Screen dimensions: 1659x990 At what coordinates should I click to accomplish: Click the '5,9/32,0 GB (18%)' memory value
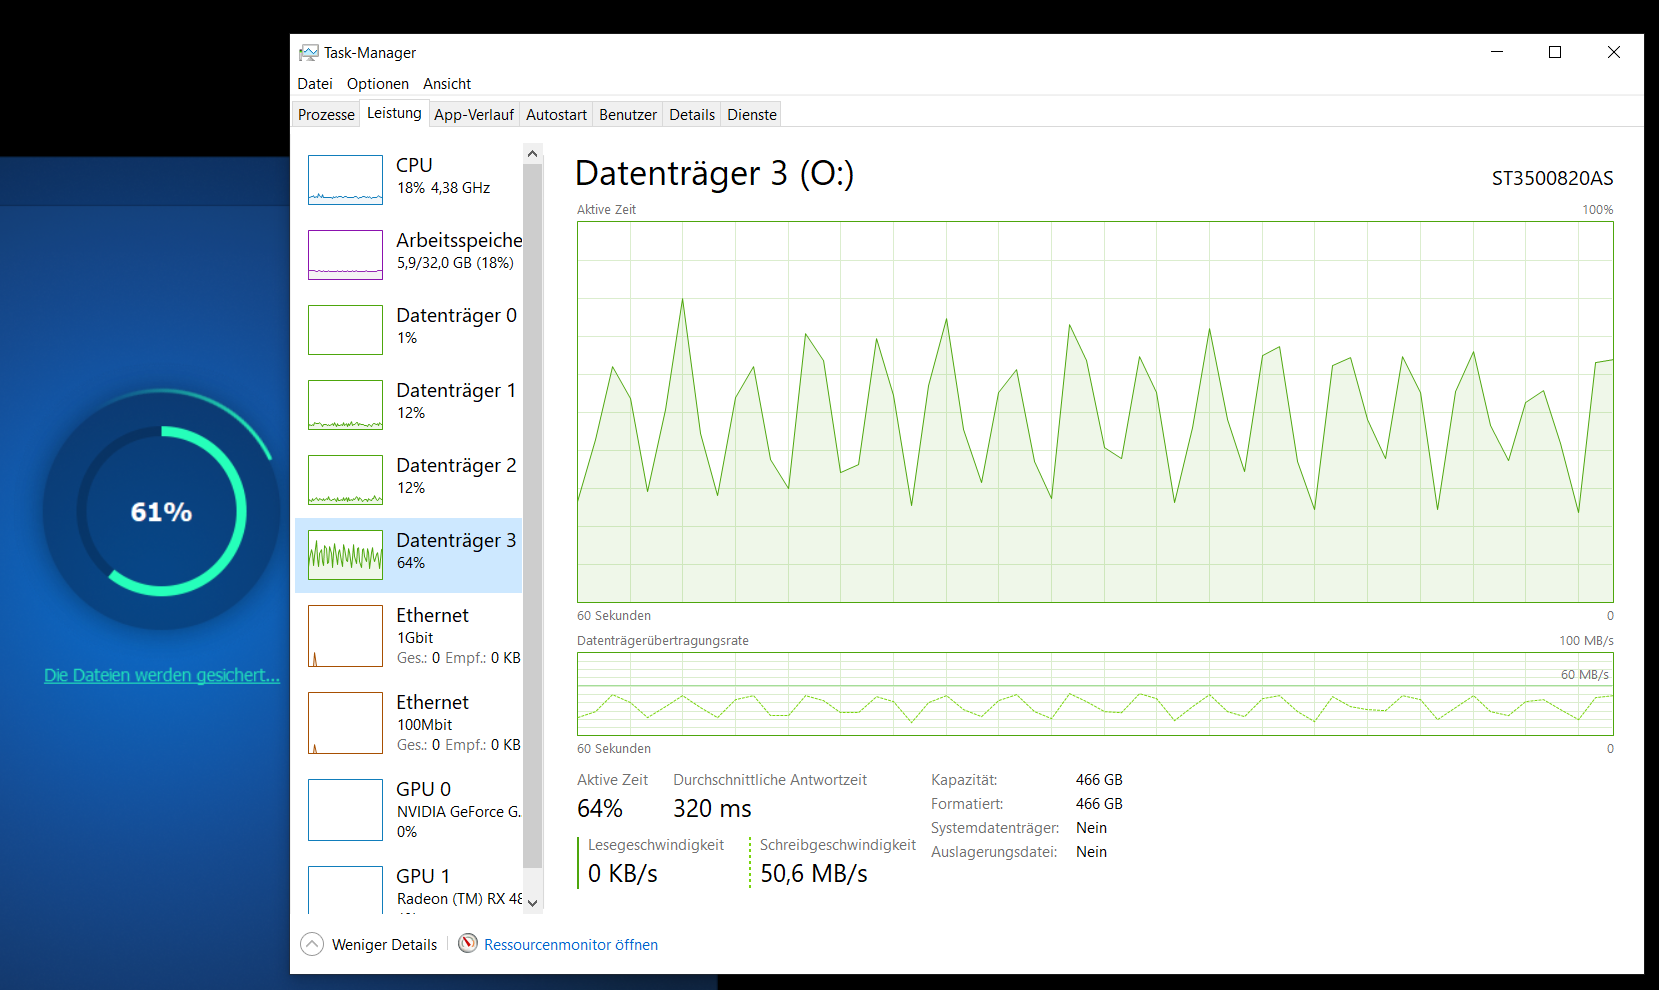click(x=455, y=263)
